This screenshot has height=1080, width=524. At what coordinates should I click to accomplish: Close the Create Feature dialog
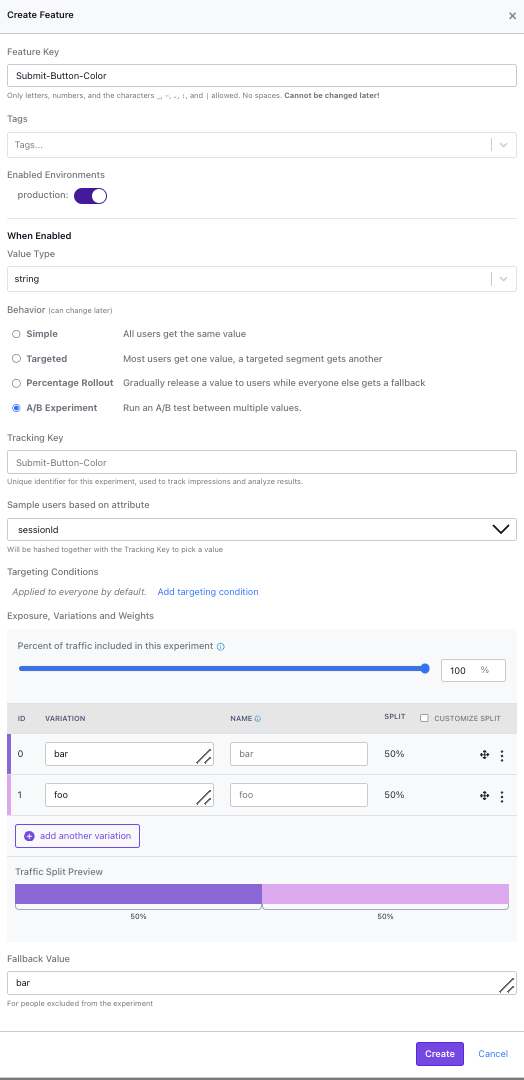(x=512, y=16)
